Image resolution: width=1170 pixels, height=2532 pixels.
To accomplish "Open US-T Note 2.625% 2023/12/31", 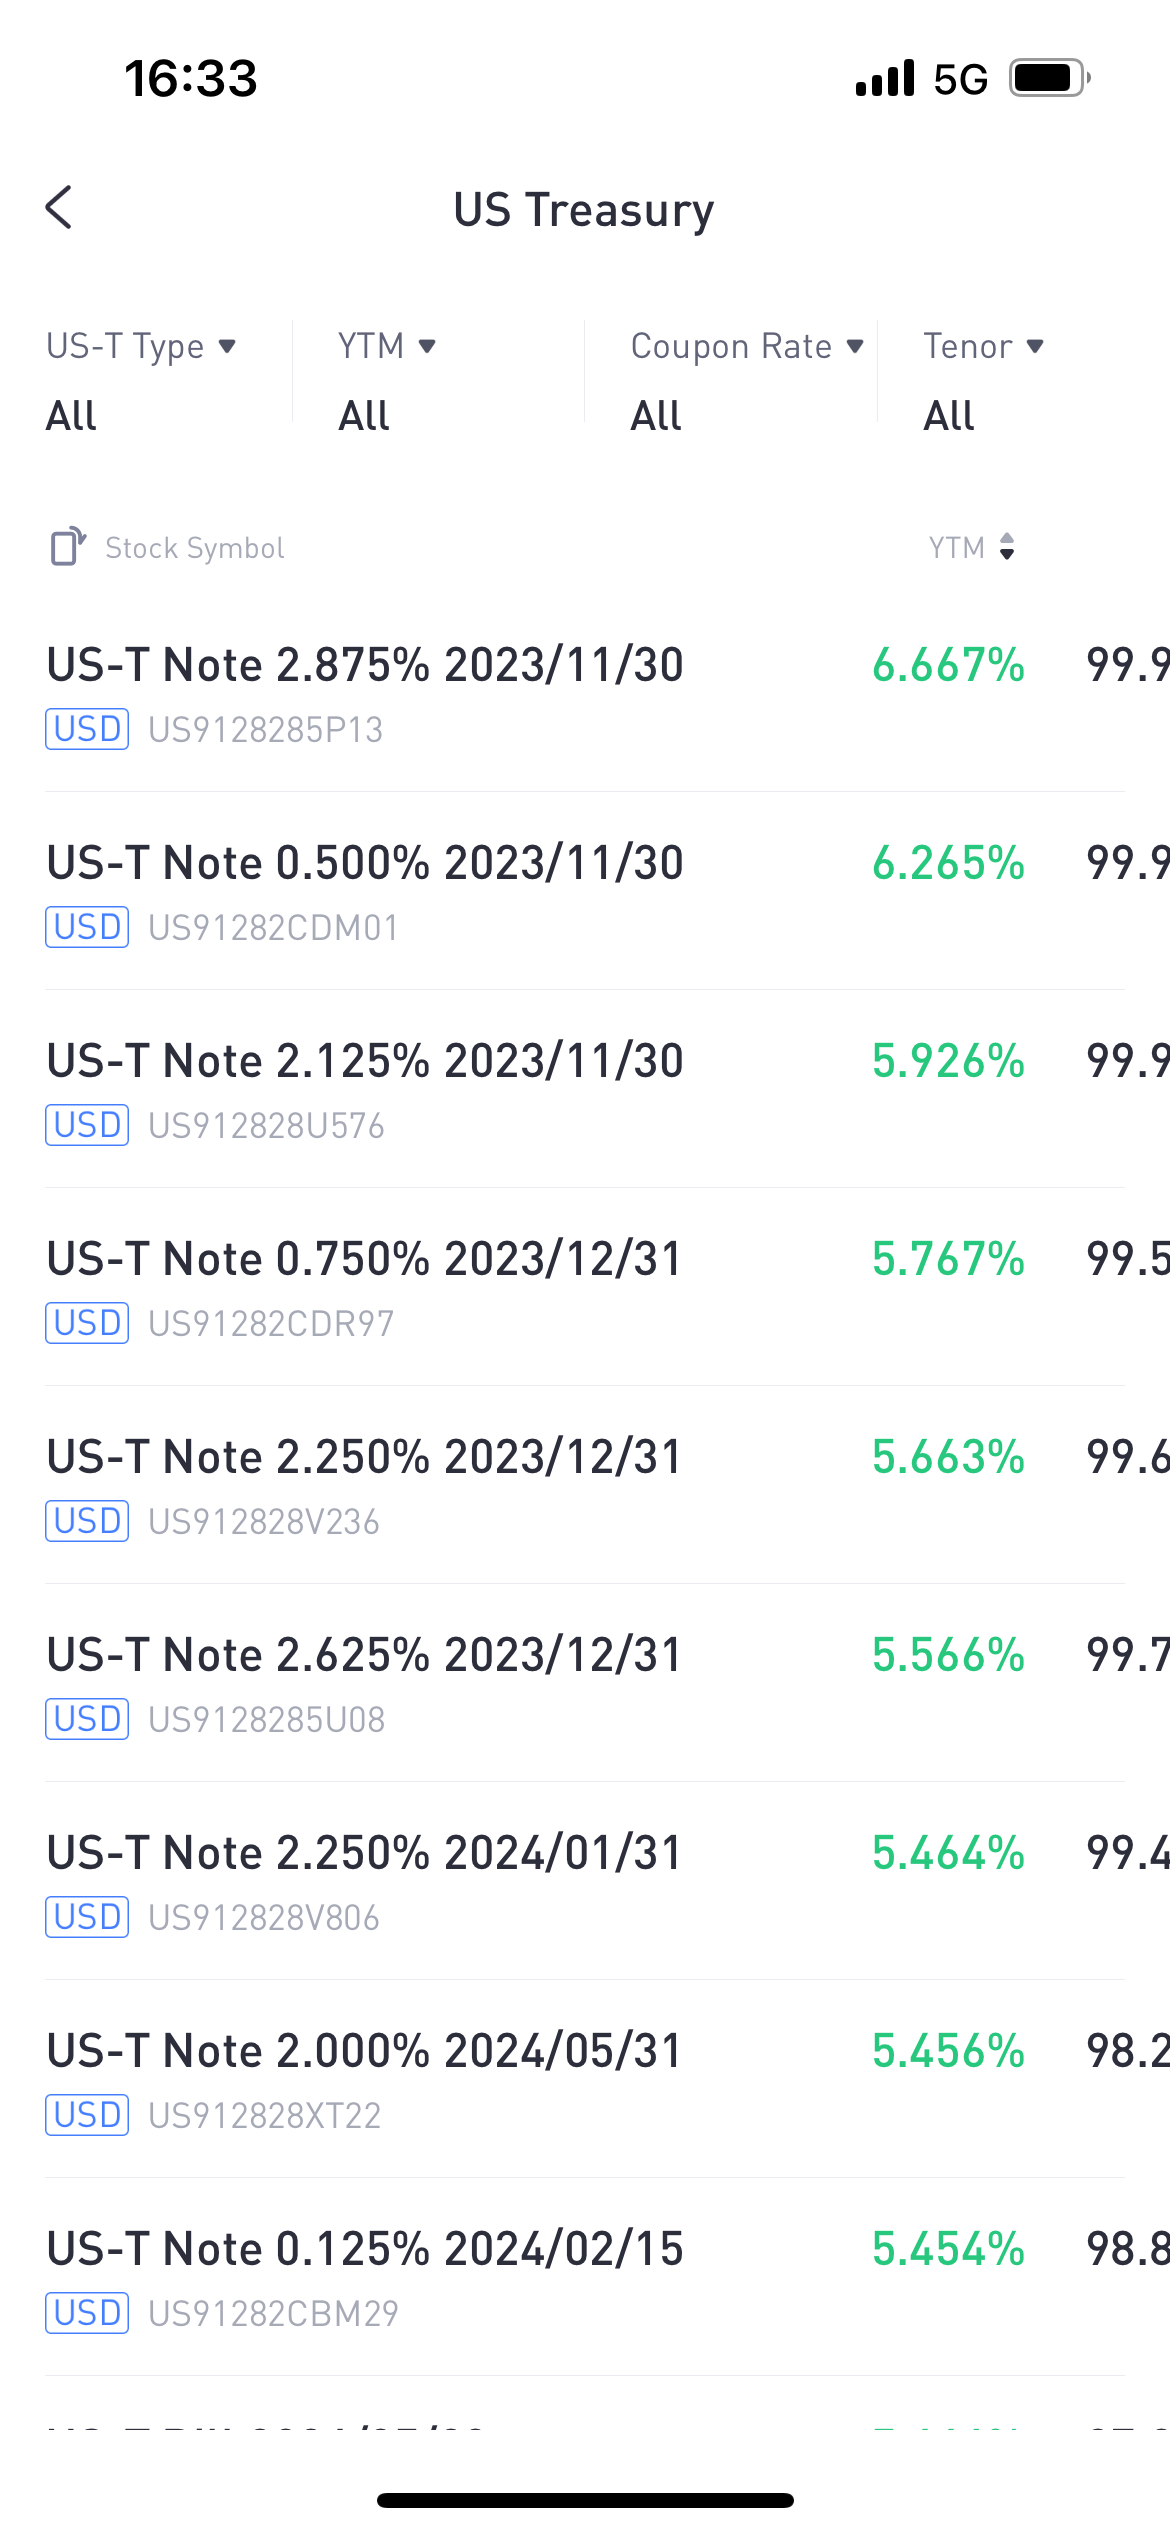I will coord(585,1684).
